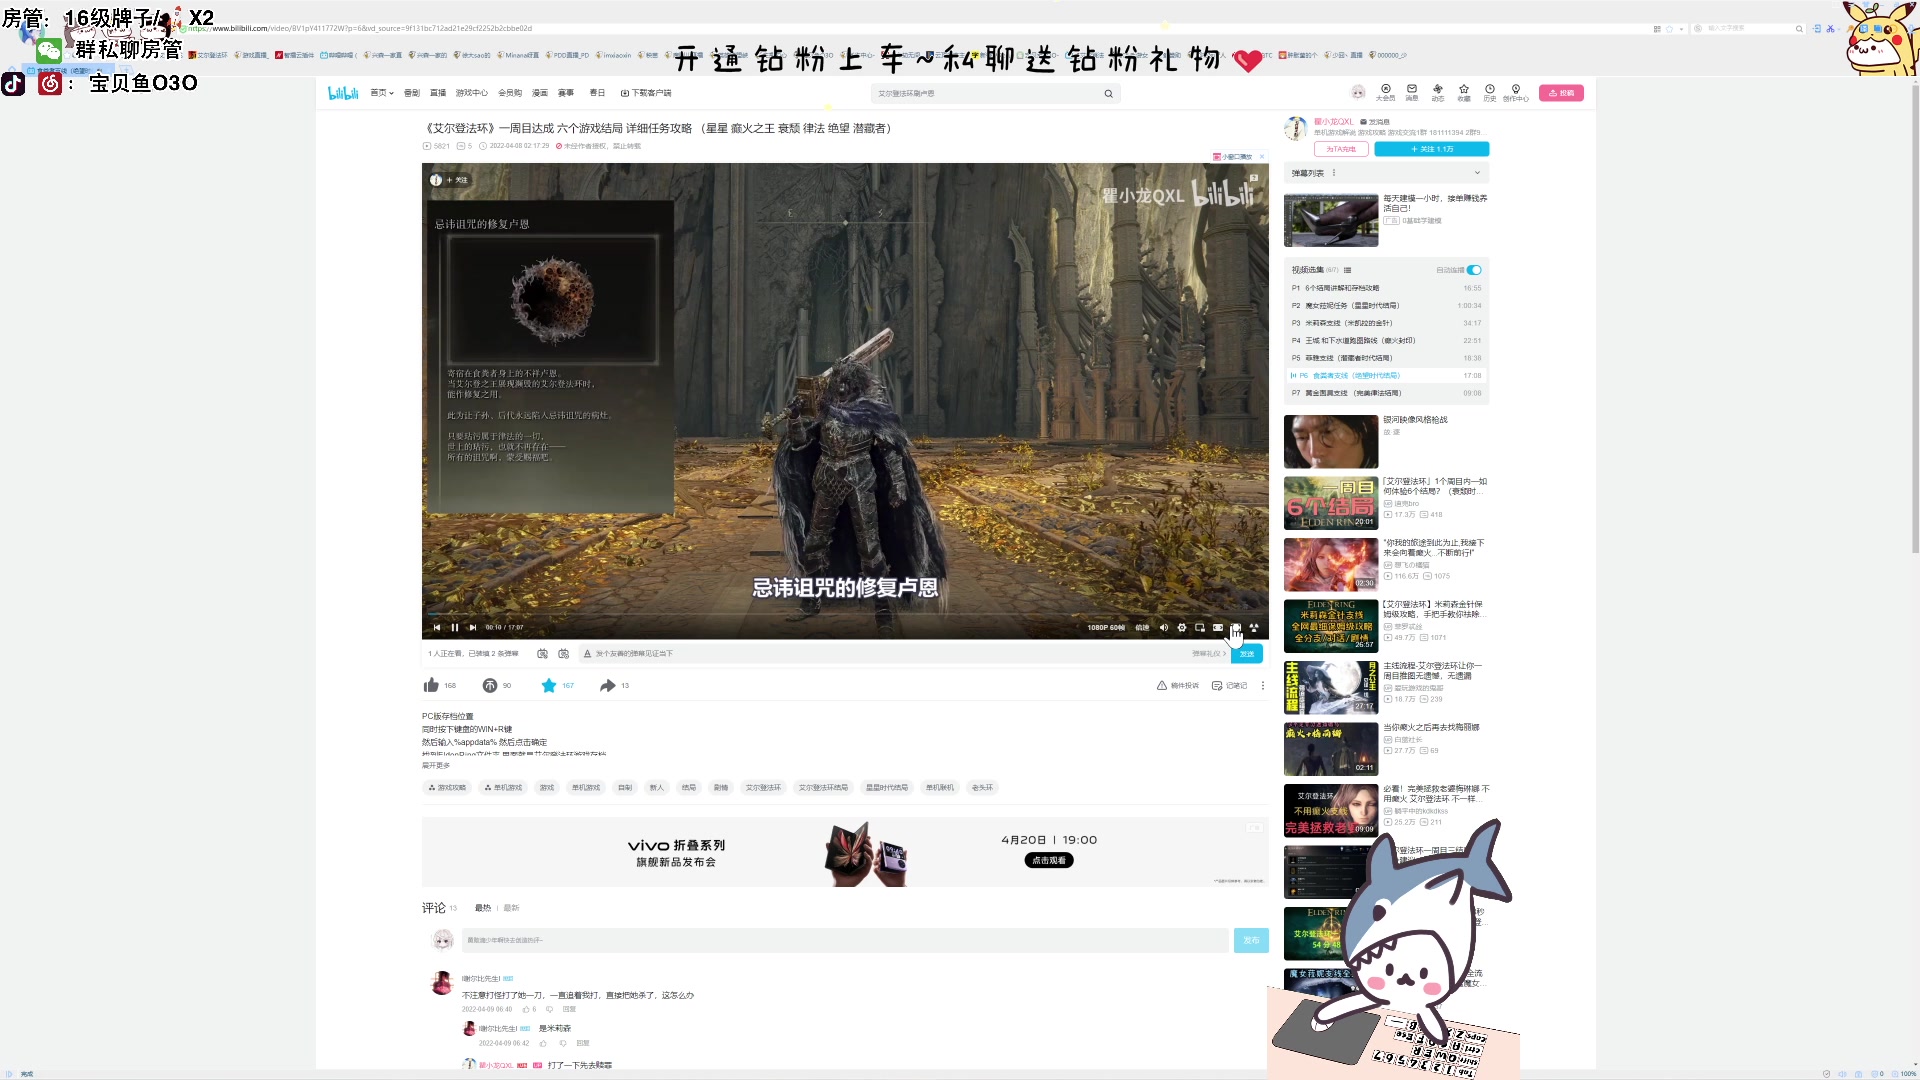Open 会员购 in top nav

pyautogui.click(x=510, y=93)
